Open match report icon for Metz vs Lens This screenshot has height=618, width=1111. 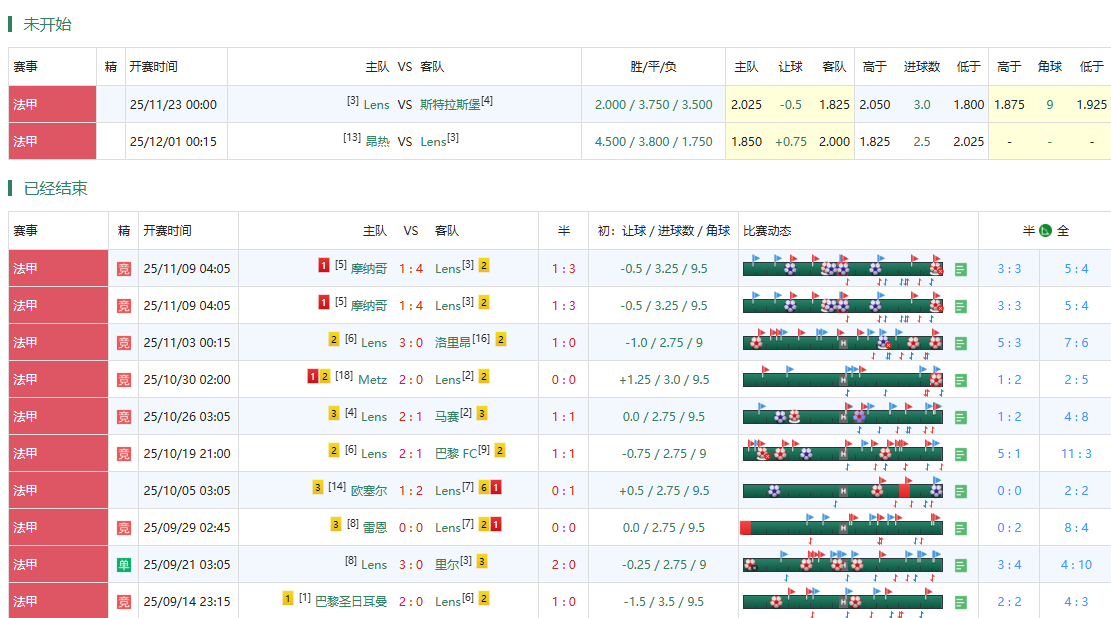961,380
